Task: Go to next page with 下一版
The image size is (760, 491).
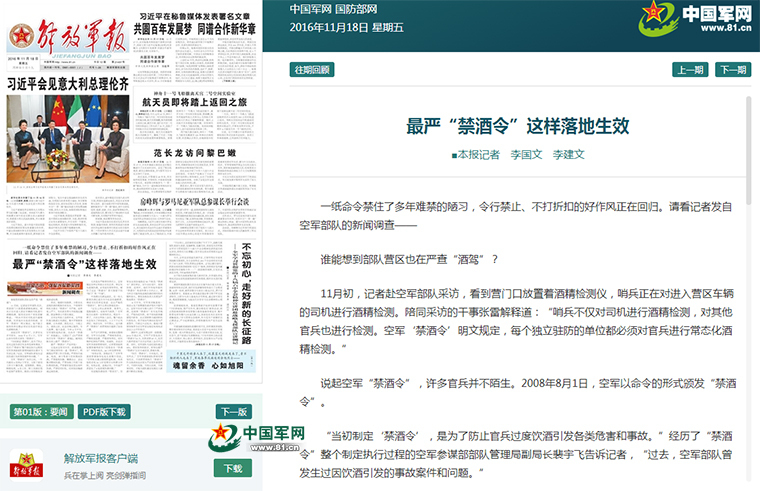Action: tap(233, 412)
